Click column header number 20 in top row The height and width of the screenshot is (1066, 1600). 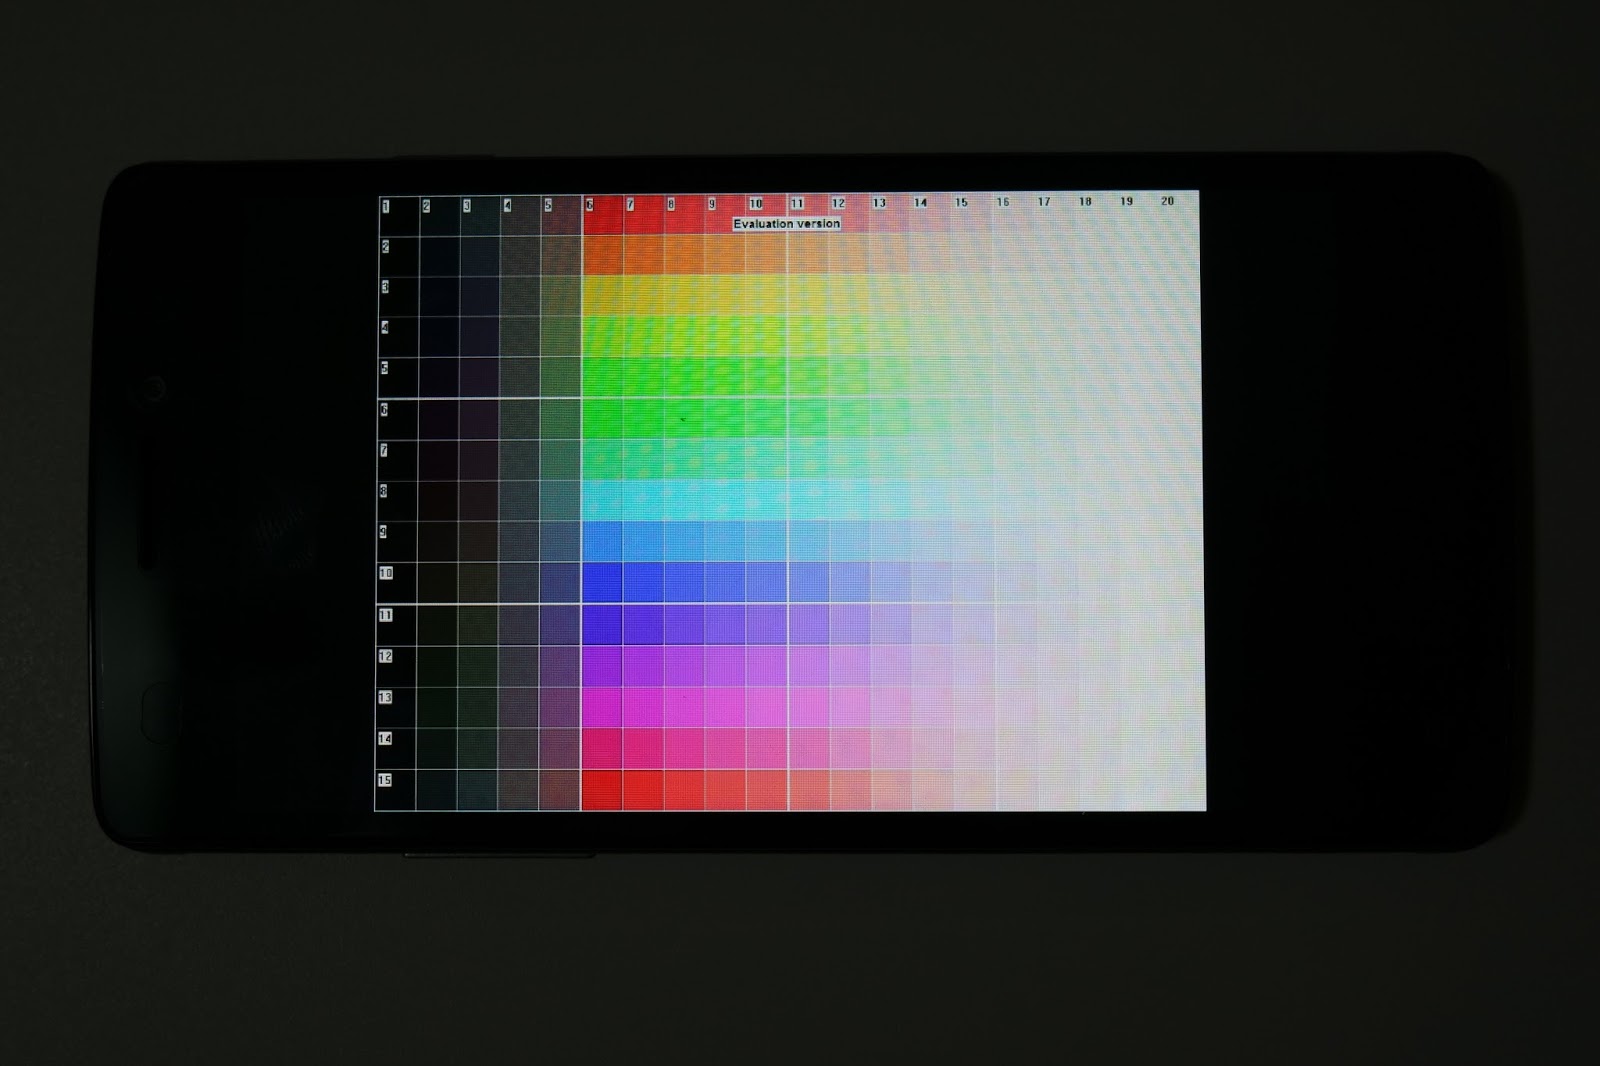point(1168,201)
